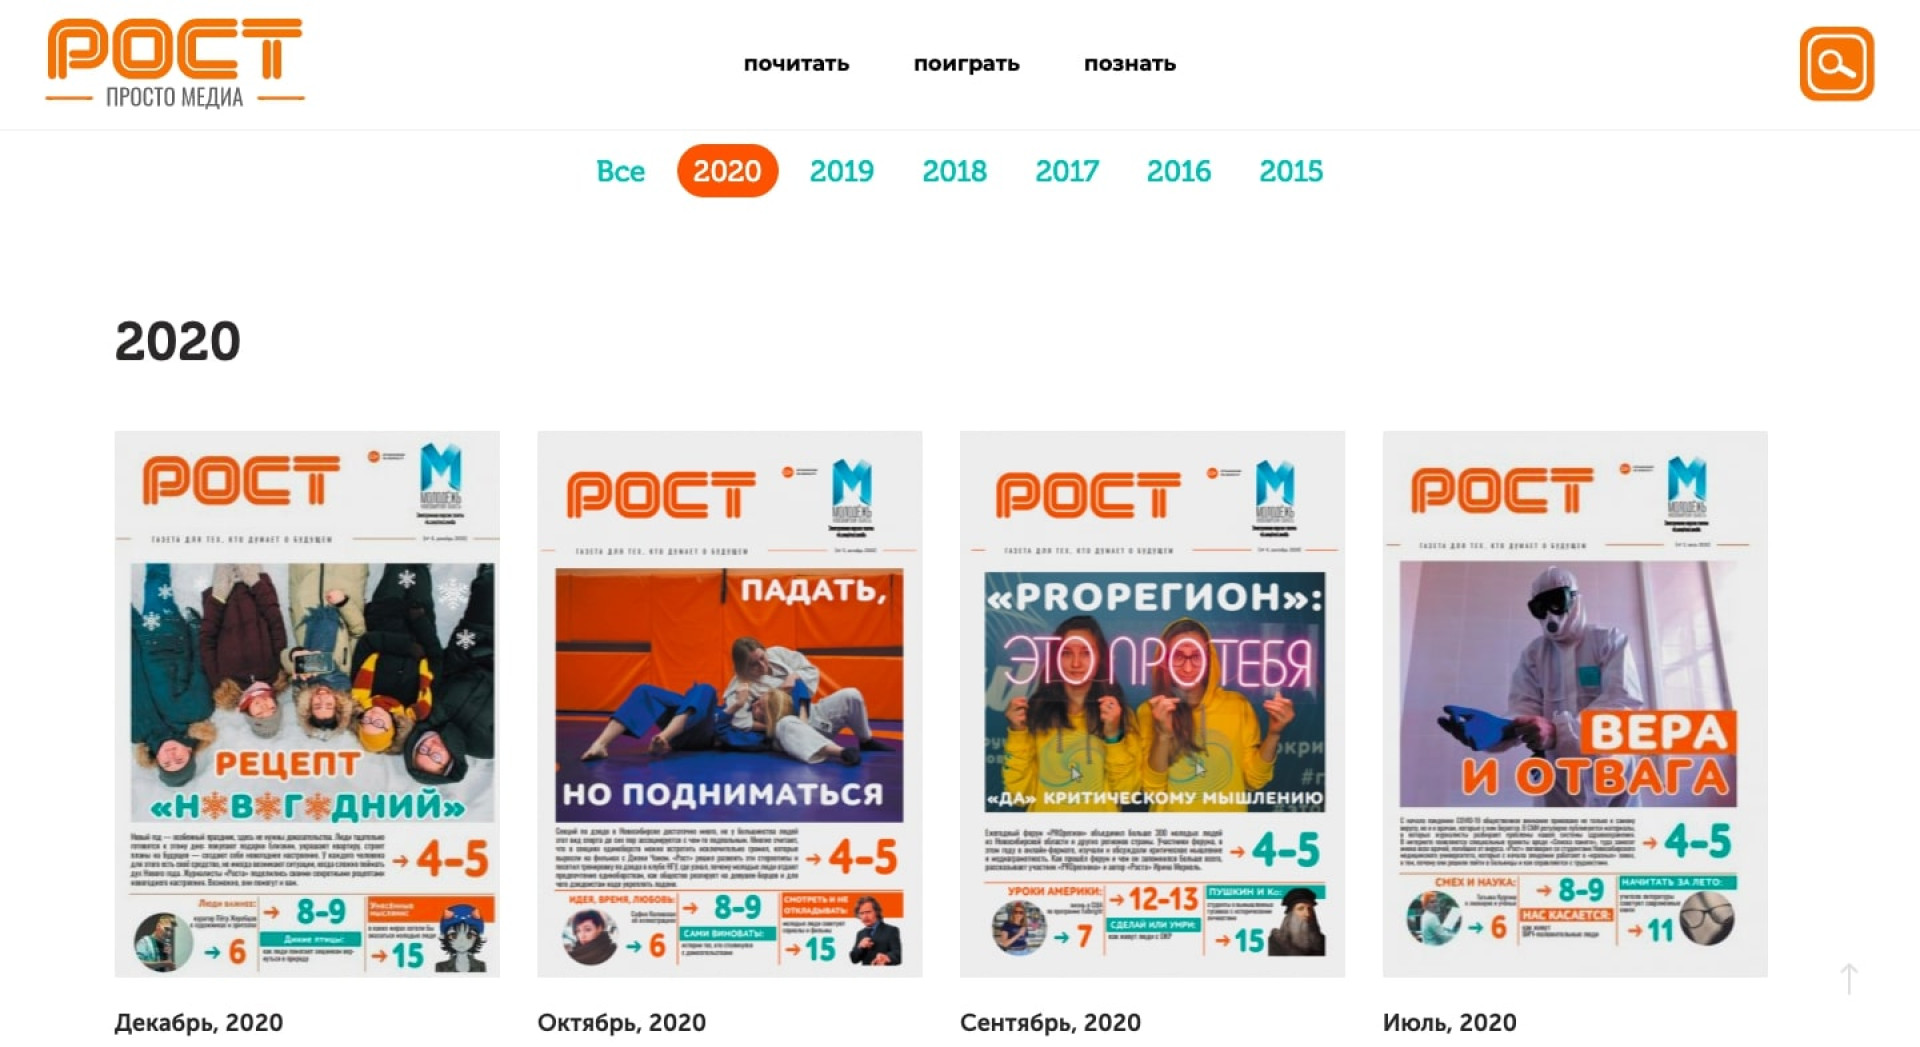Click the «Декабрь, 2020» issue caption
Viewport: 1920px width, 1047px height.
click(199, 1023)
